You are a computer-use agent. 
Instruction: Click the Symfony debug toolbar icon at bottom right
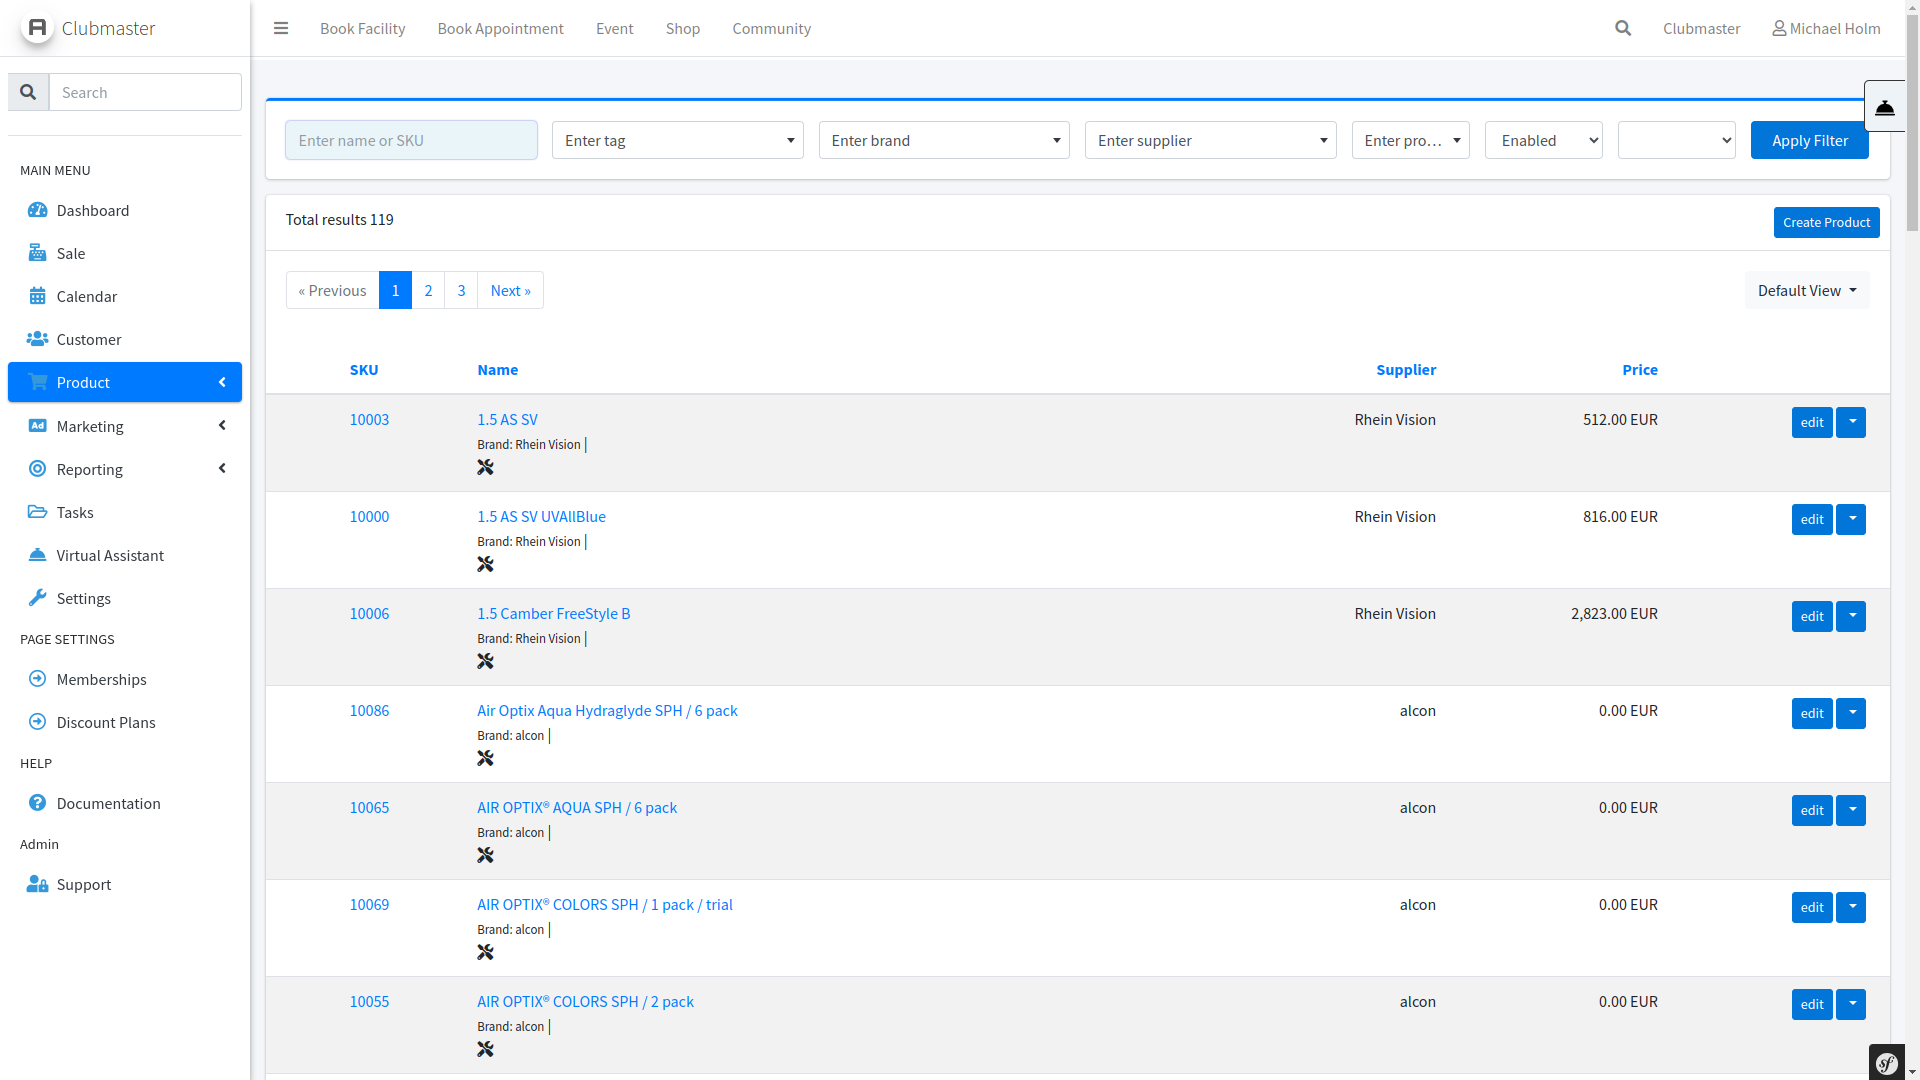coord(1887,1063)
